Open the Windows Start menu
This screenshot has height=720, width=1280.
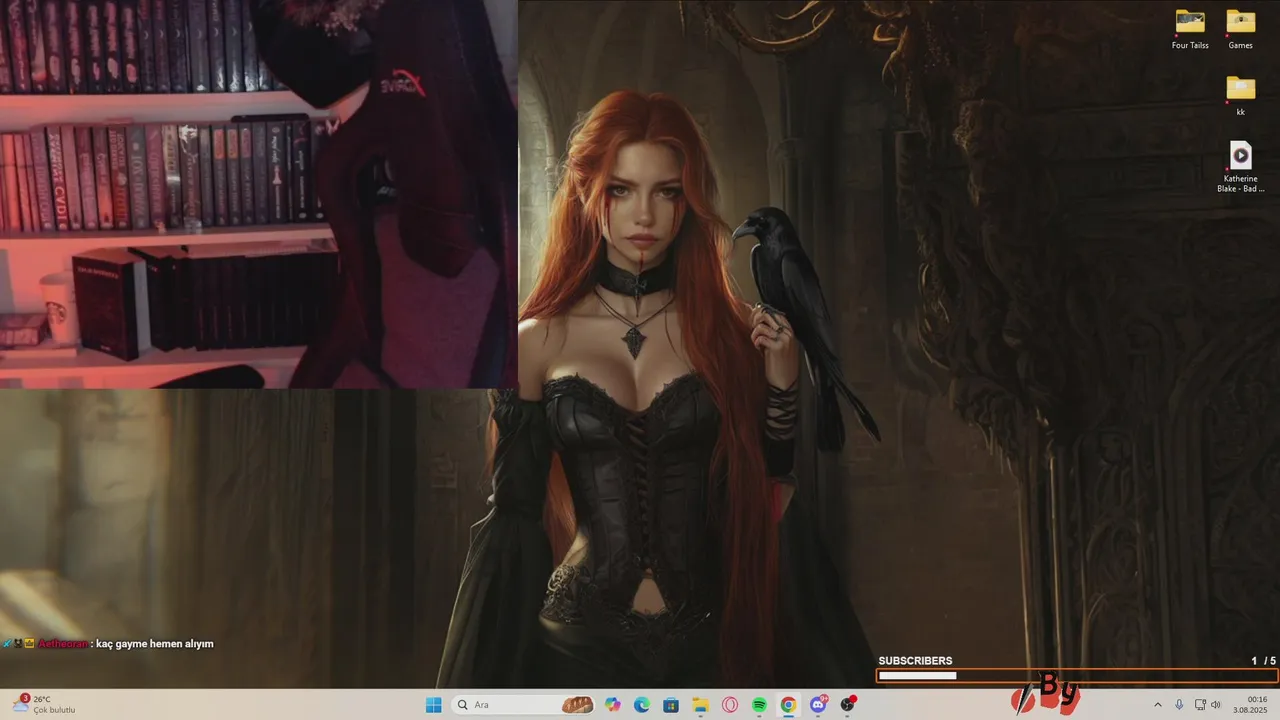tap(434, 705)
